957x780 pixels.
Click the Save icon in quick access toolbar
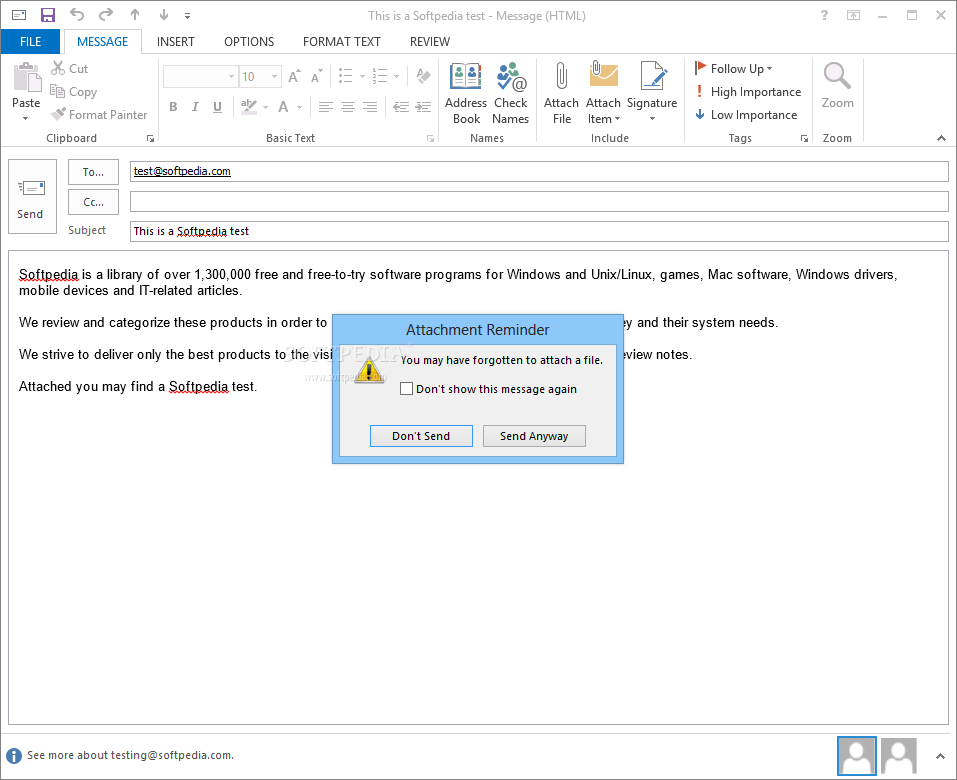coord(48,15)
